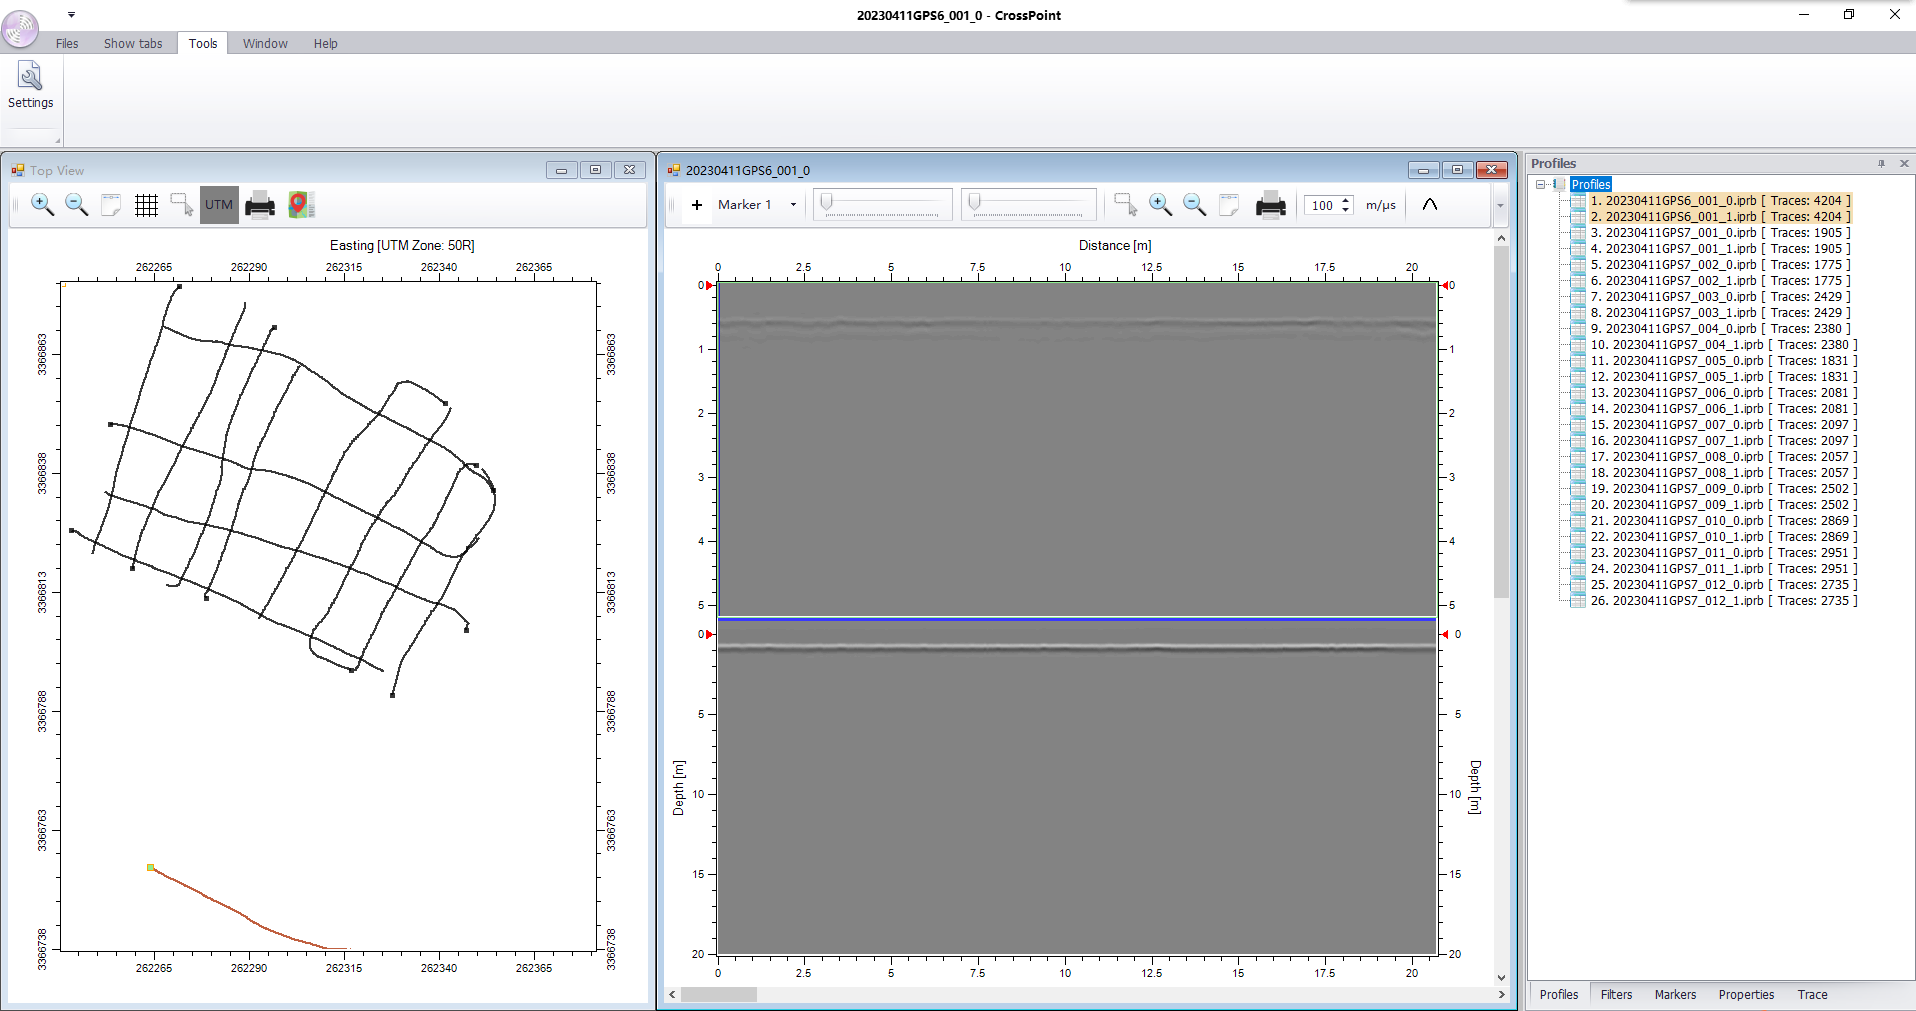Fit radargram view to page
The height and width of the screenshot is (1011, 1916).
pyautogui.click(x=1229, y=205)
